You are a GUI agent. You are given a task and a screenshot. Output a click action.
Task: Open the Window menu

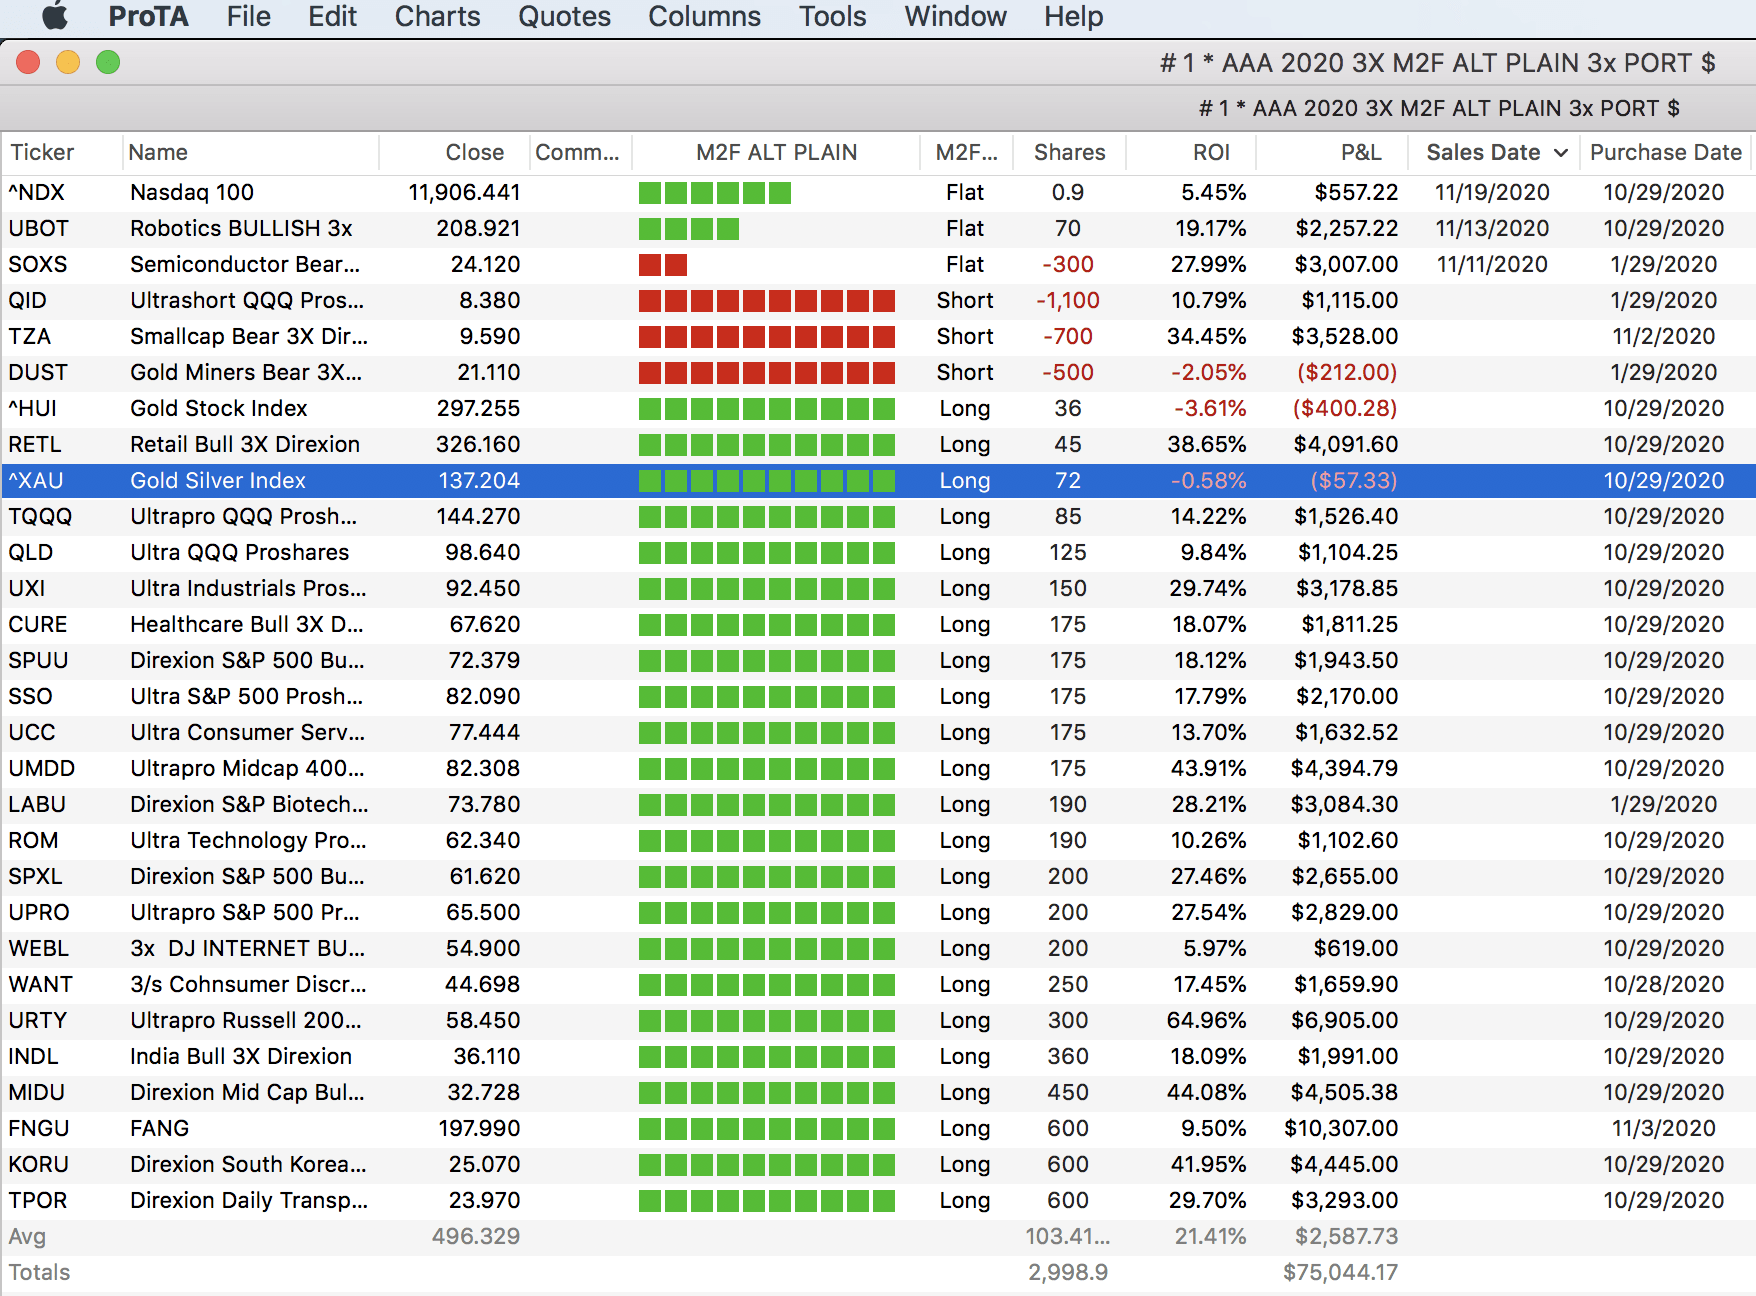point(955,16)
